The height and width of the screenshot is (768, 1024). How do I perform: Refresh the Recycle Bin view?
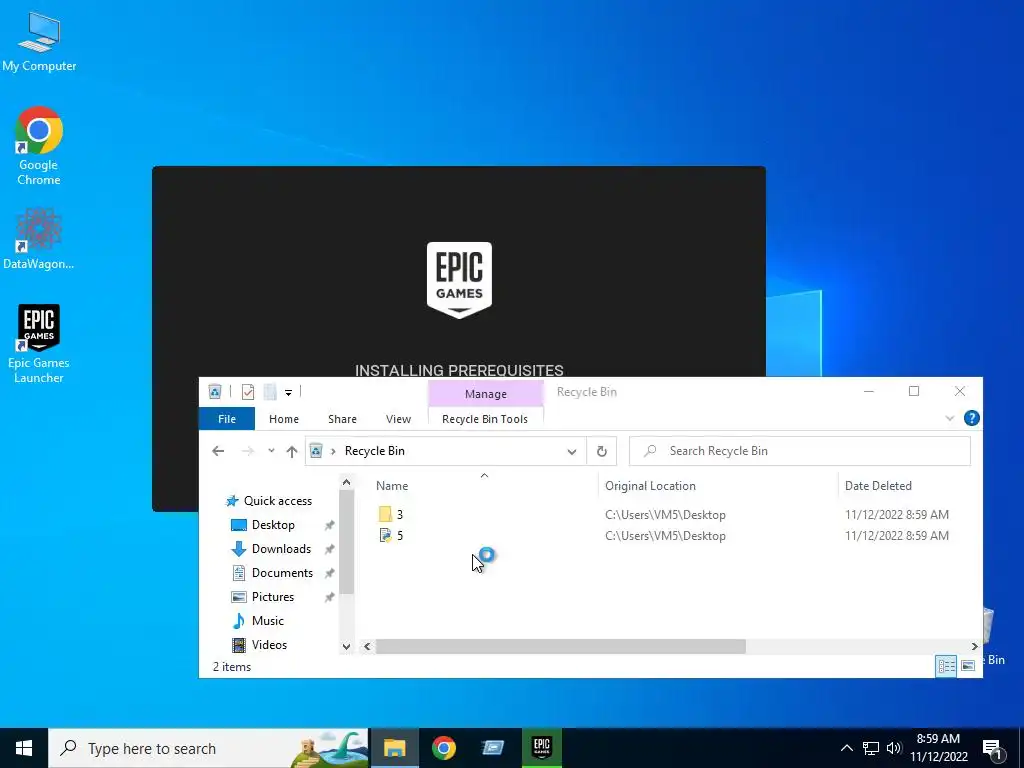point(601,451)
